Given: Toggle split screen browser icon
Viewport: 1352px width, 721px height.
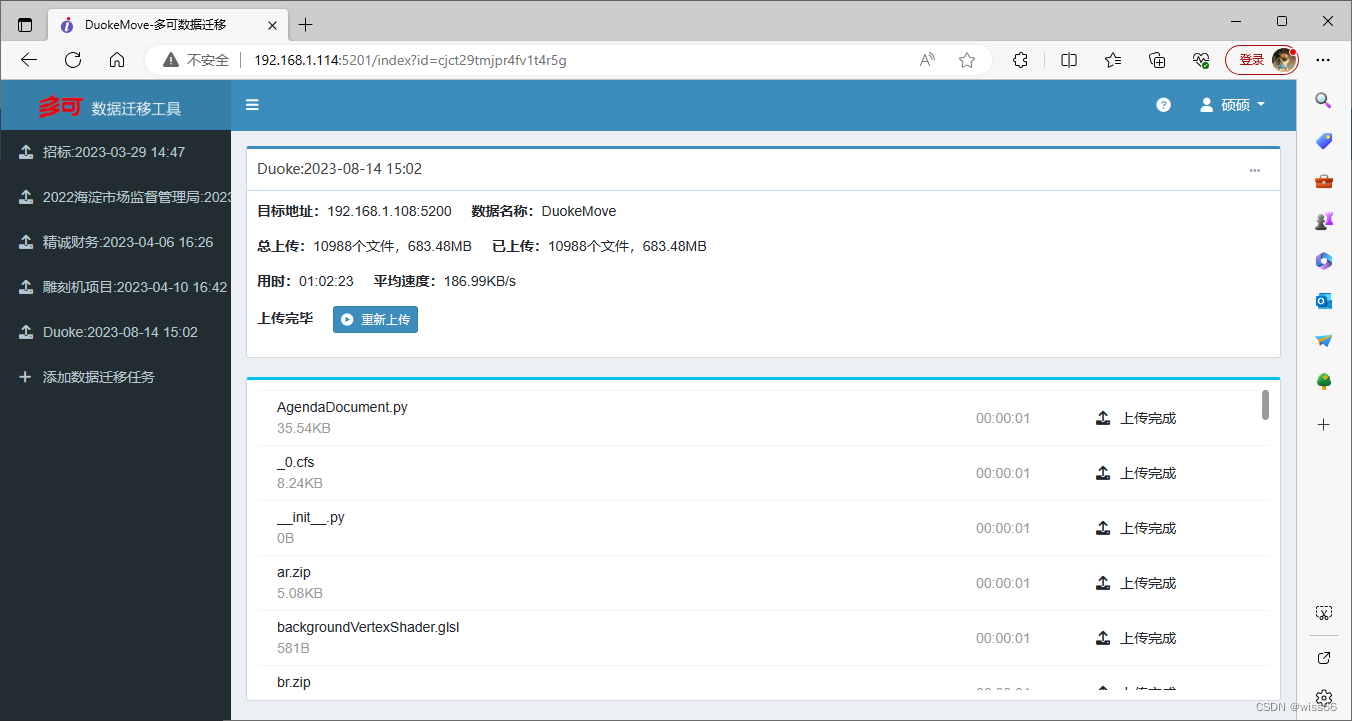Looking at the screenshot, I should point(1069,60).
